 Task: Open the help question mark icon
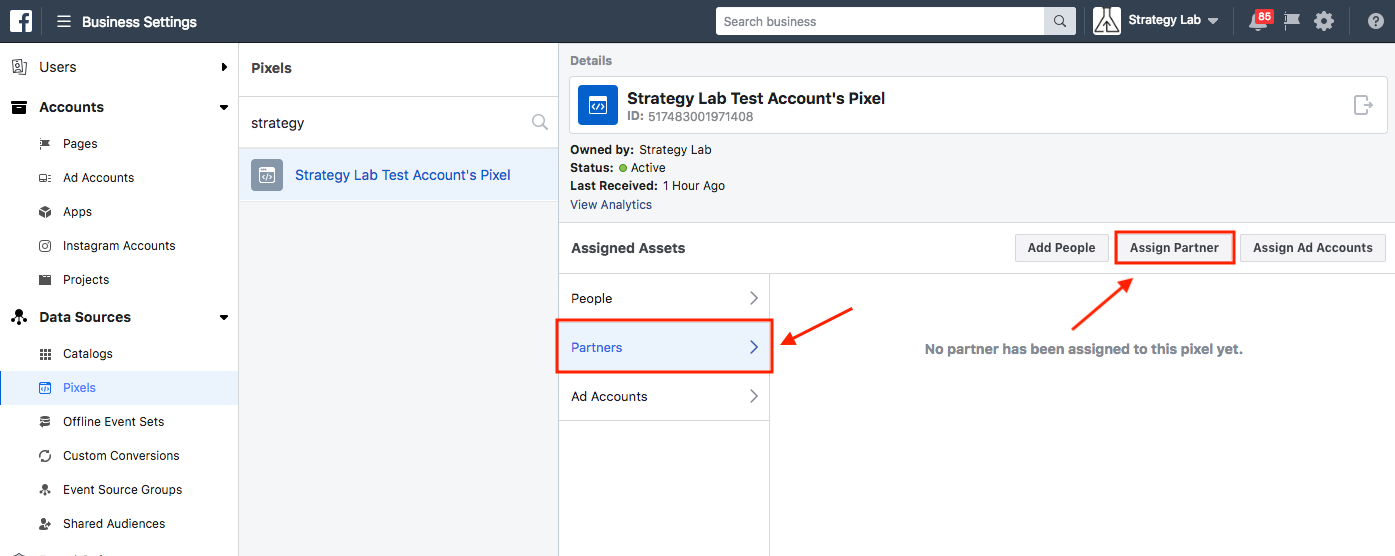pyautogui.click(x=1375, y=21)
